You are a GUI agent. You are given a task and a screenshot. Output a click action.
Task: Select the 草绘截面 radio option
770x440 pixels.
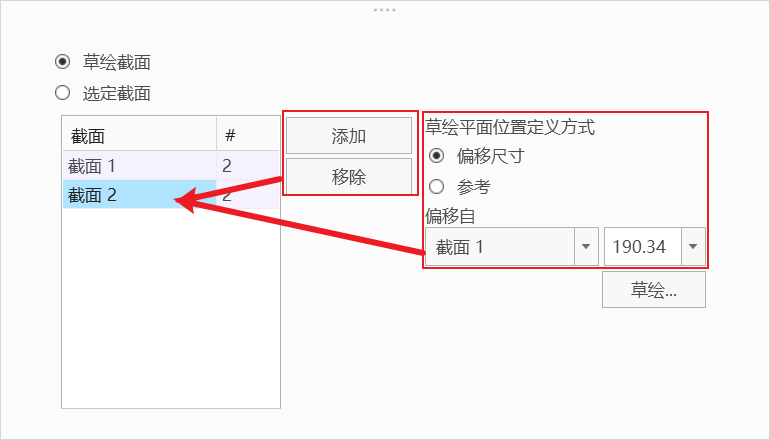[62, 62]
